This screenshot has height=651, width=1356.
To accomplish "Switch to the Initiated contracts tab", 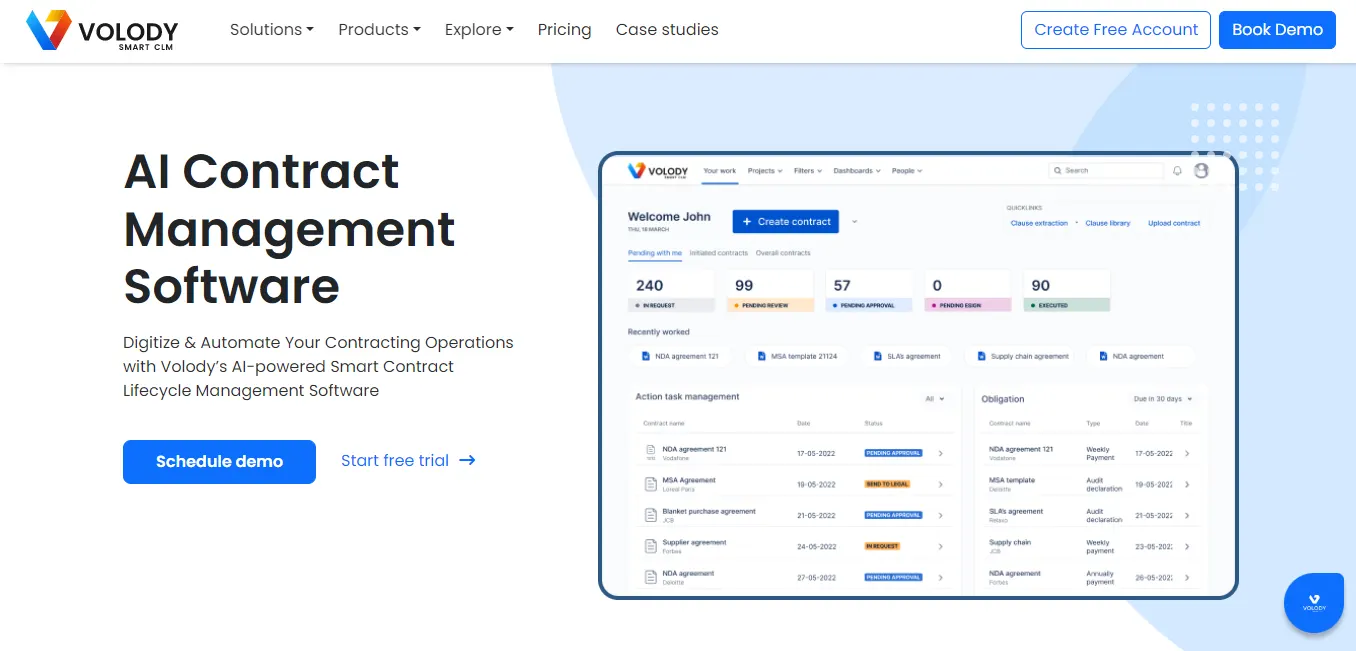I will pyautogui.click(x=719, y=252).
